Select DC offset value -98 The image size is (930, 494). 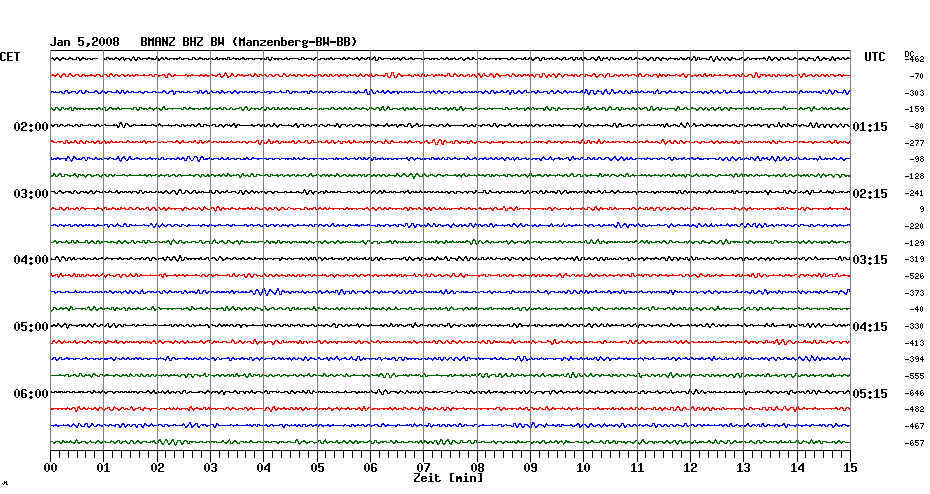point(916,160)
